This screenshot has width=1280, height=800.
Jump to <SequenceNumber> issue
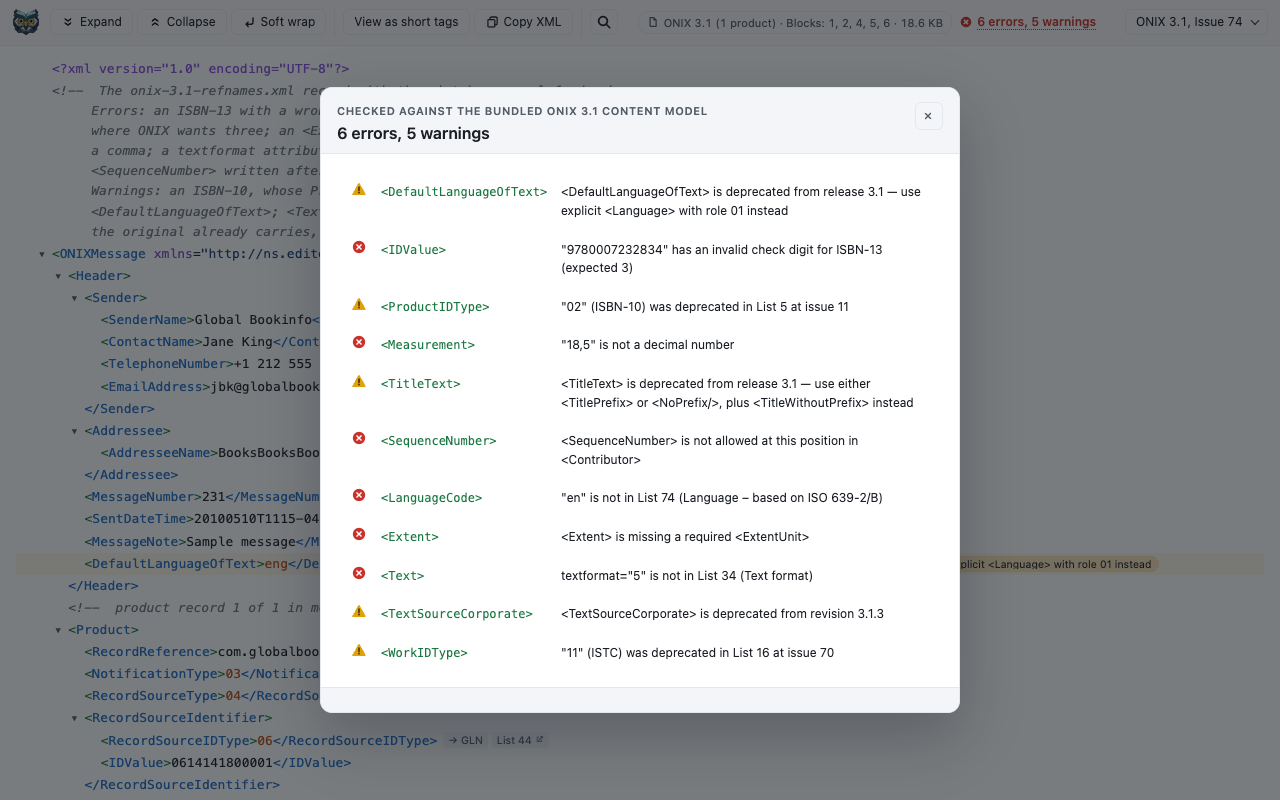[439, 441]
